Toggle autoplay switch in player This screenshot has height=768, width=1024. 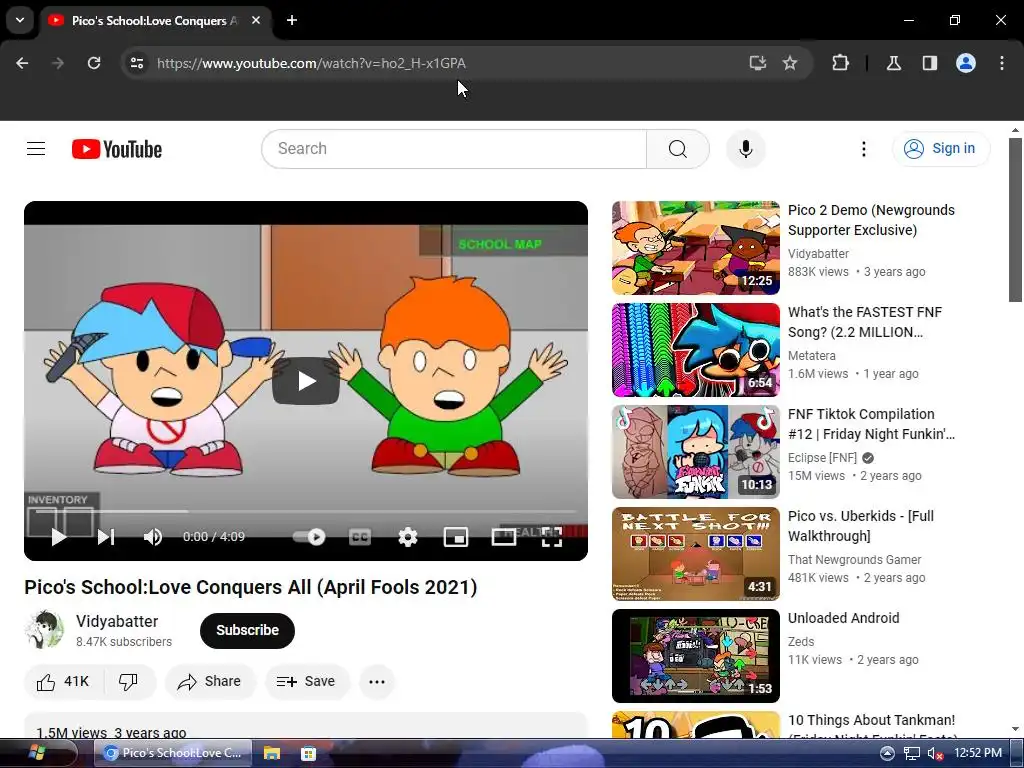pyautogui.click(x=309, y=537)
